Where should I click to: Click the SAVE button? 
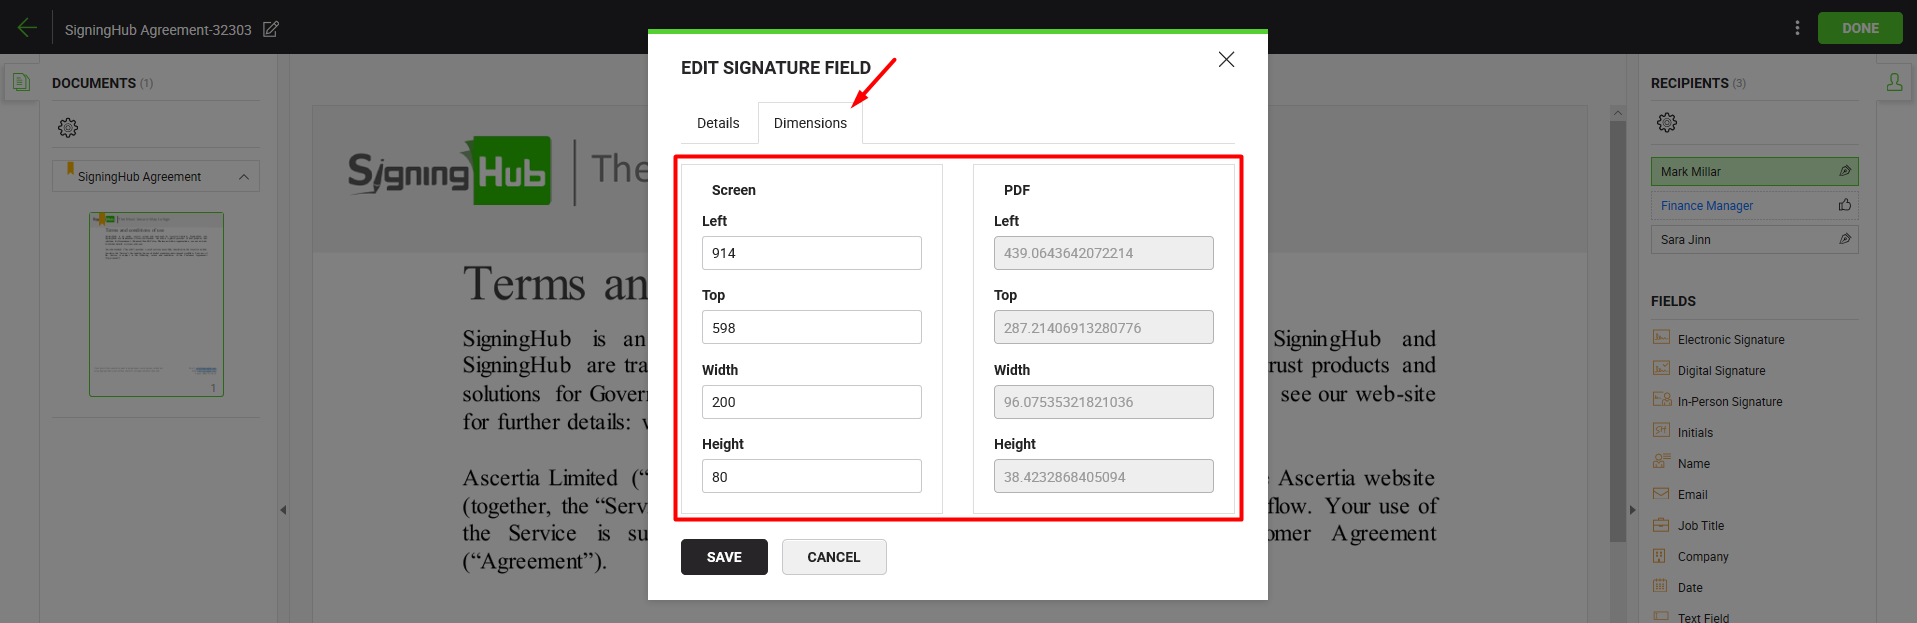(724, 557)
